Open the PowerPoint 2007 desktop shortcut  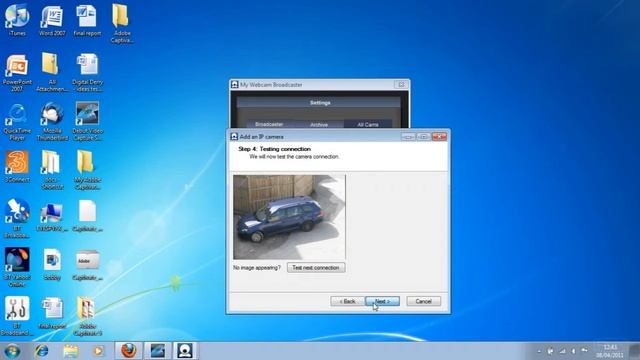pyautogui.click(x=17, y=73)
